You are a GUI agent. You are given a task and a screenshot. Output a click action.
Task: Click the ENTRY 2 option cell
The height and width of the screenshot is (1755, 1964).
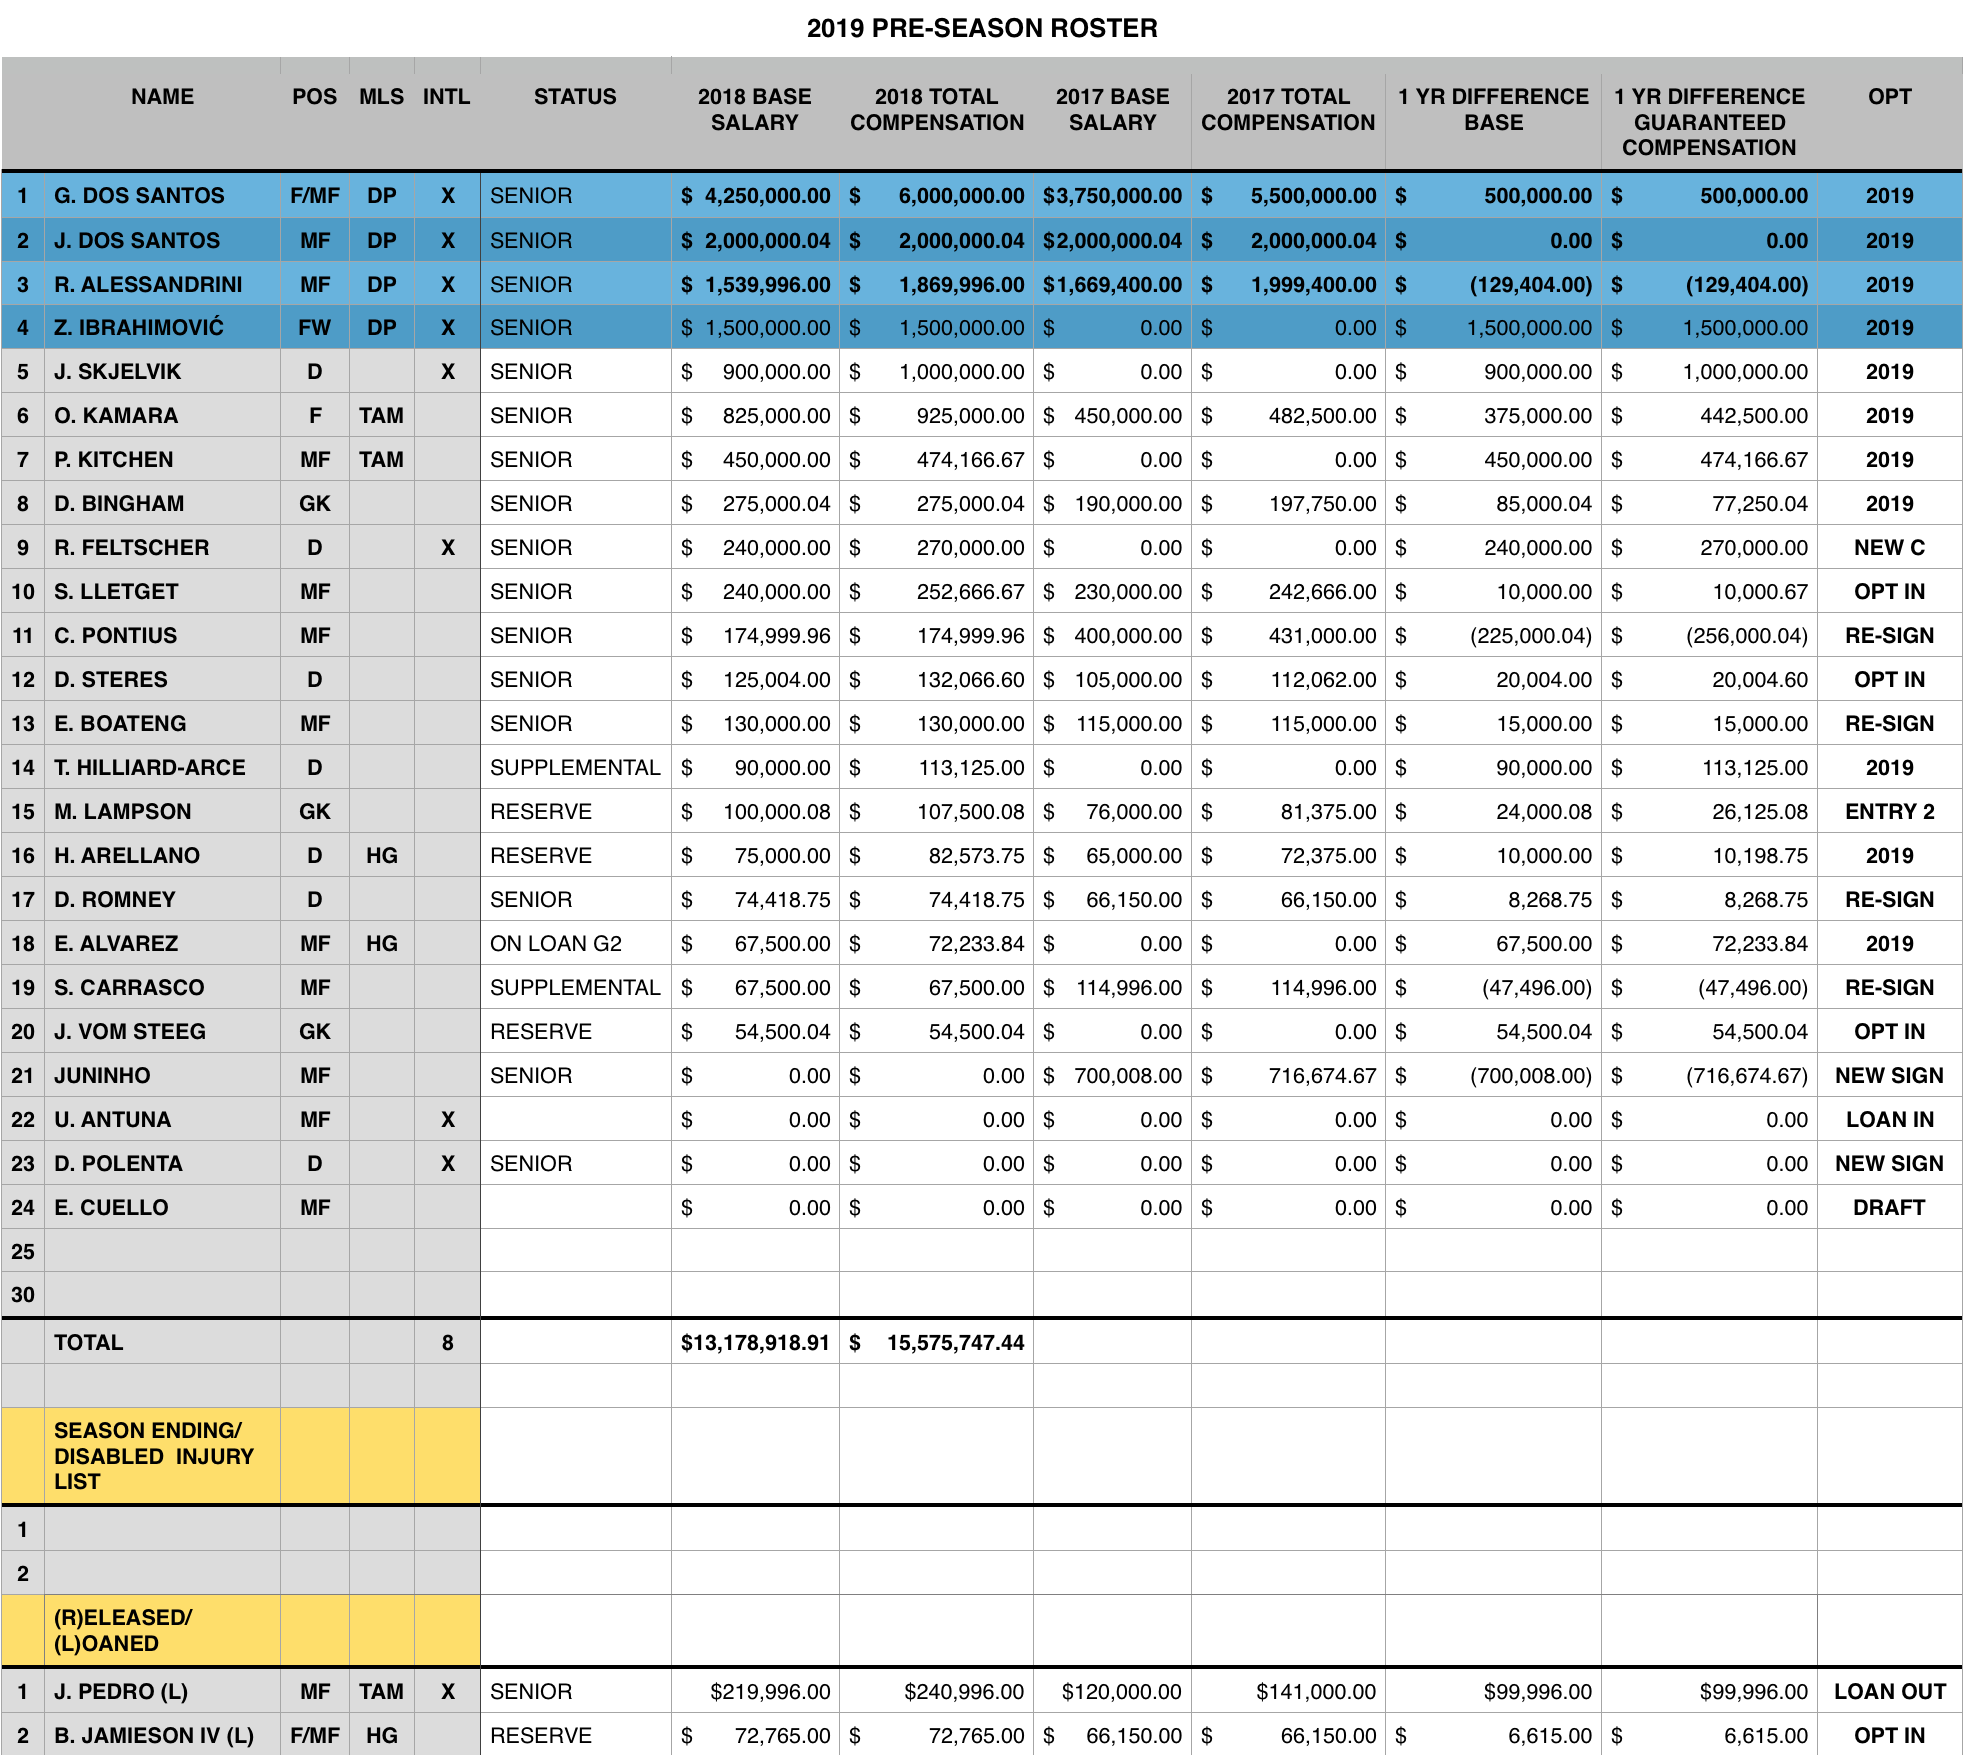click(1889, 812)
